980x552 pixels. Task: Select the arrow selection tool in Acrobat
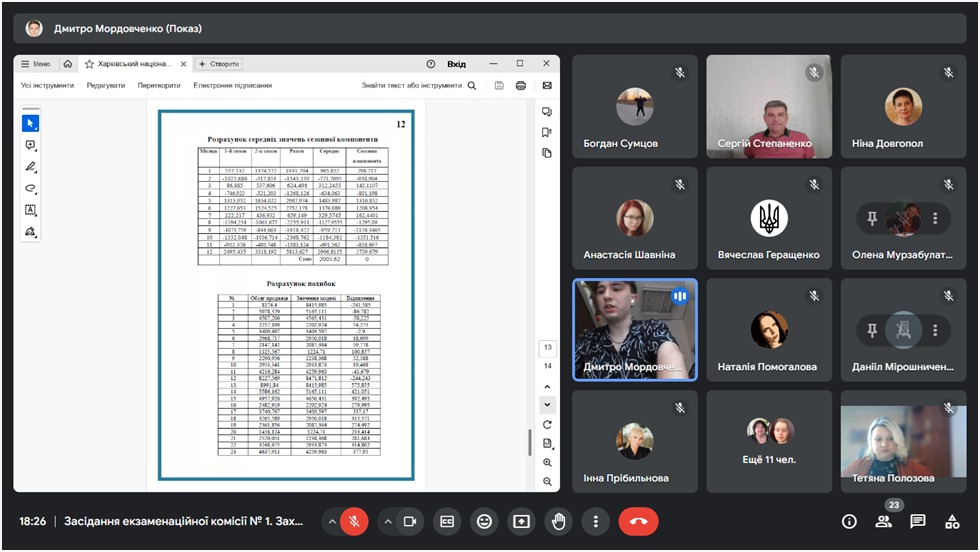30,123
